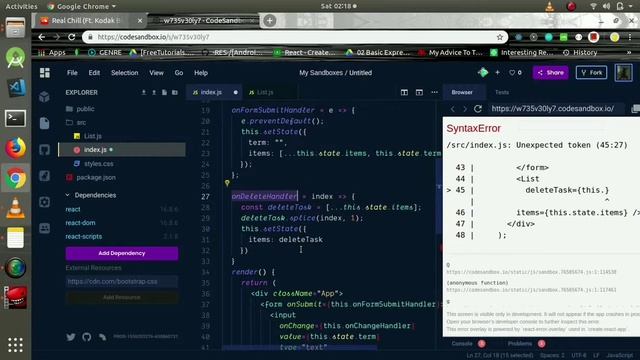Click the Share button
The image size is (640, 360).
coord(550,73)
